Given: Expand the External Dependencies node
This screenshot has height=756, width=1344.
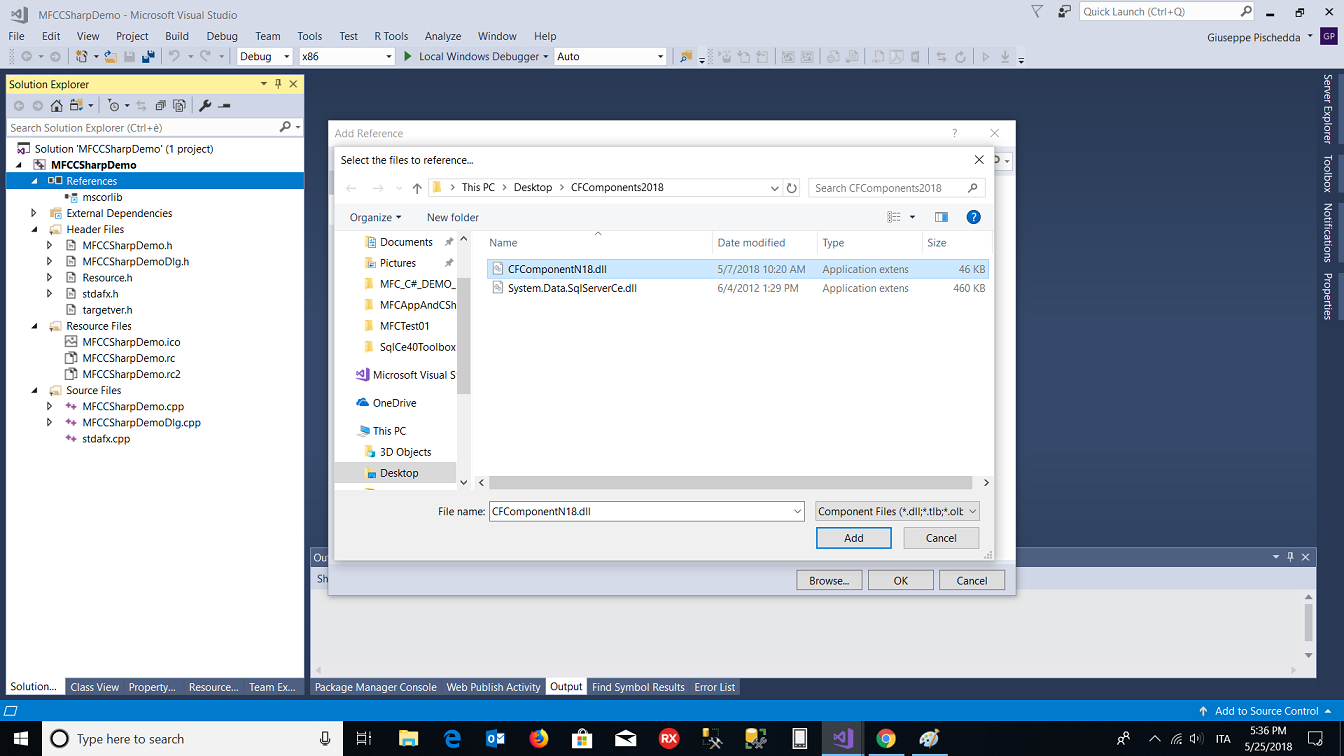Looking at the screenshot, I should tap(34, 213).
